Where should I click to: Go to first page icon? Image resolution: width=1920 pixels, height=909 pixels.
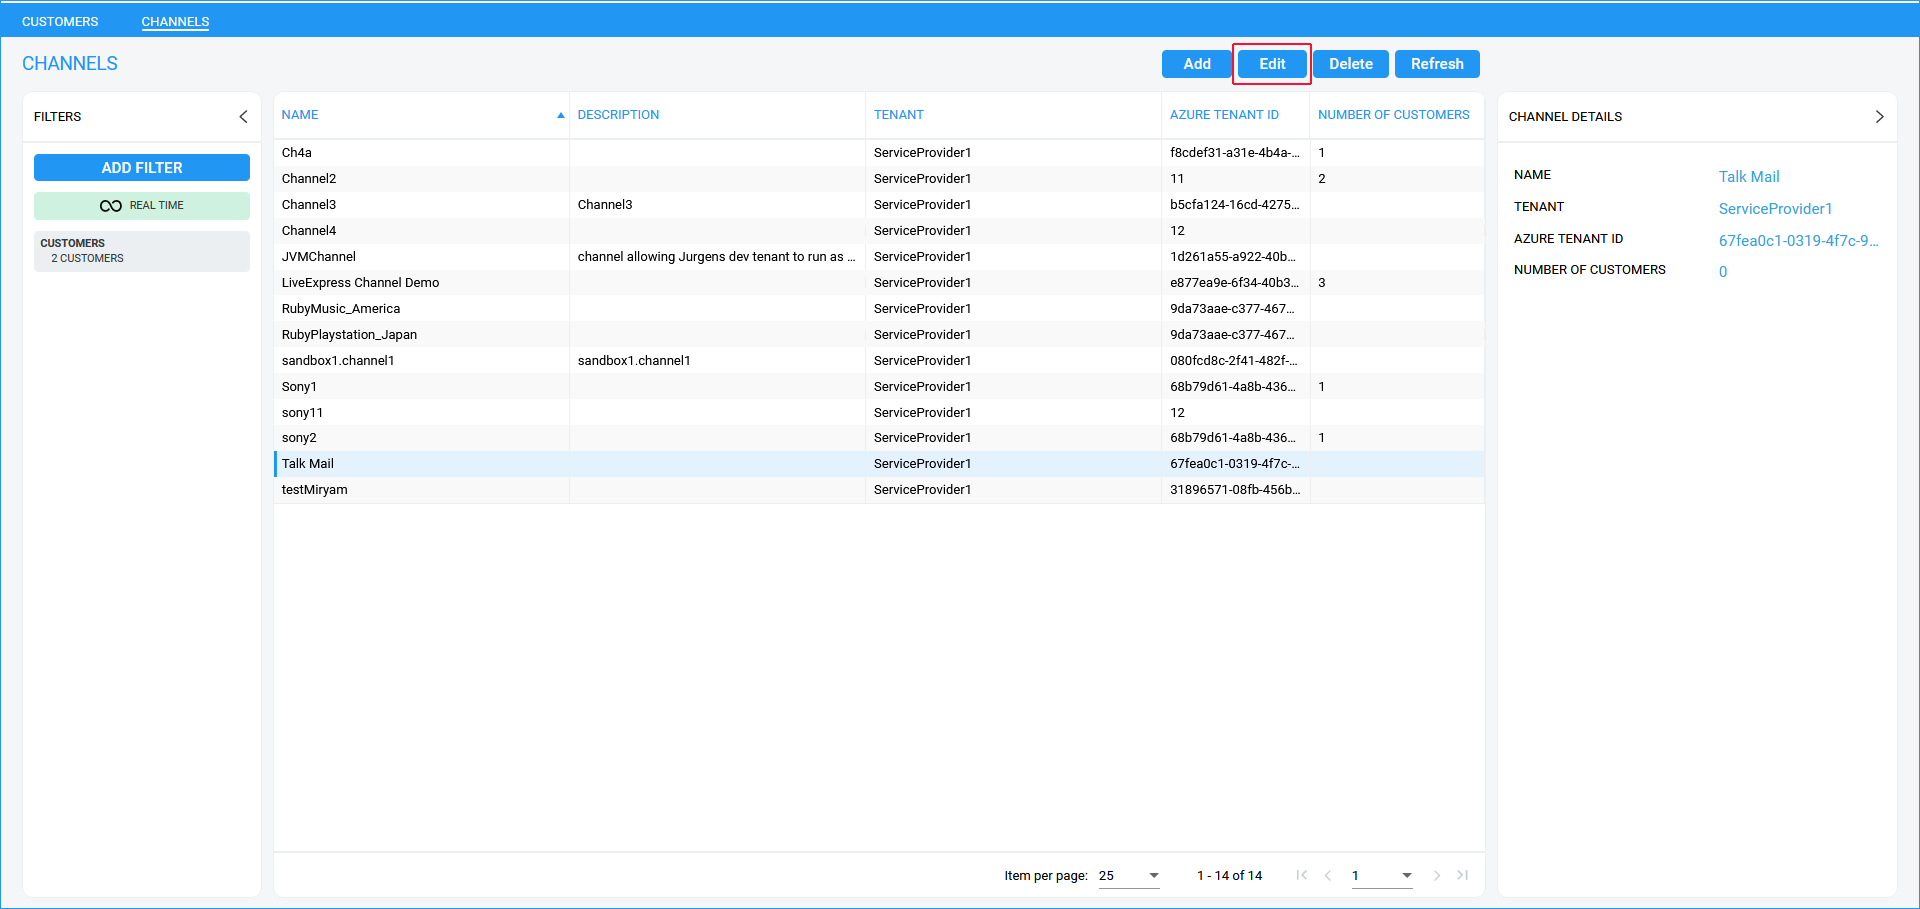point(1302,875)
